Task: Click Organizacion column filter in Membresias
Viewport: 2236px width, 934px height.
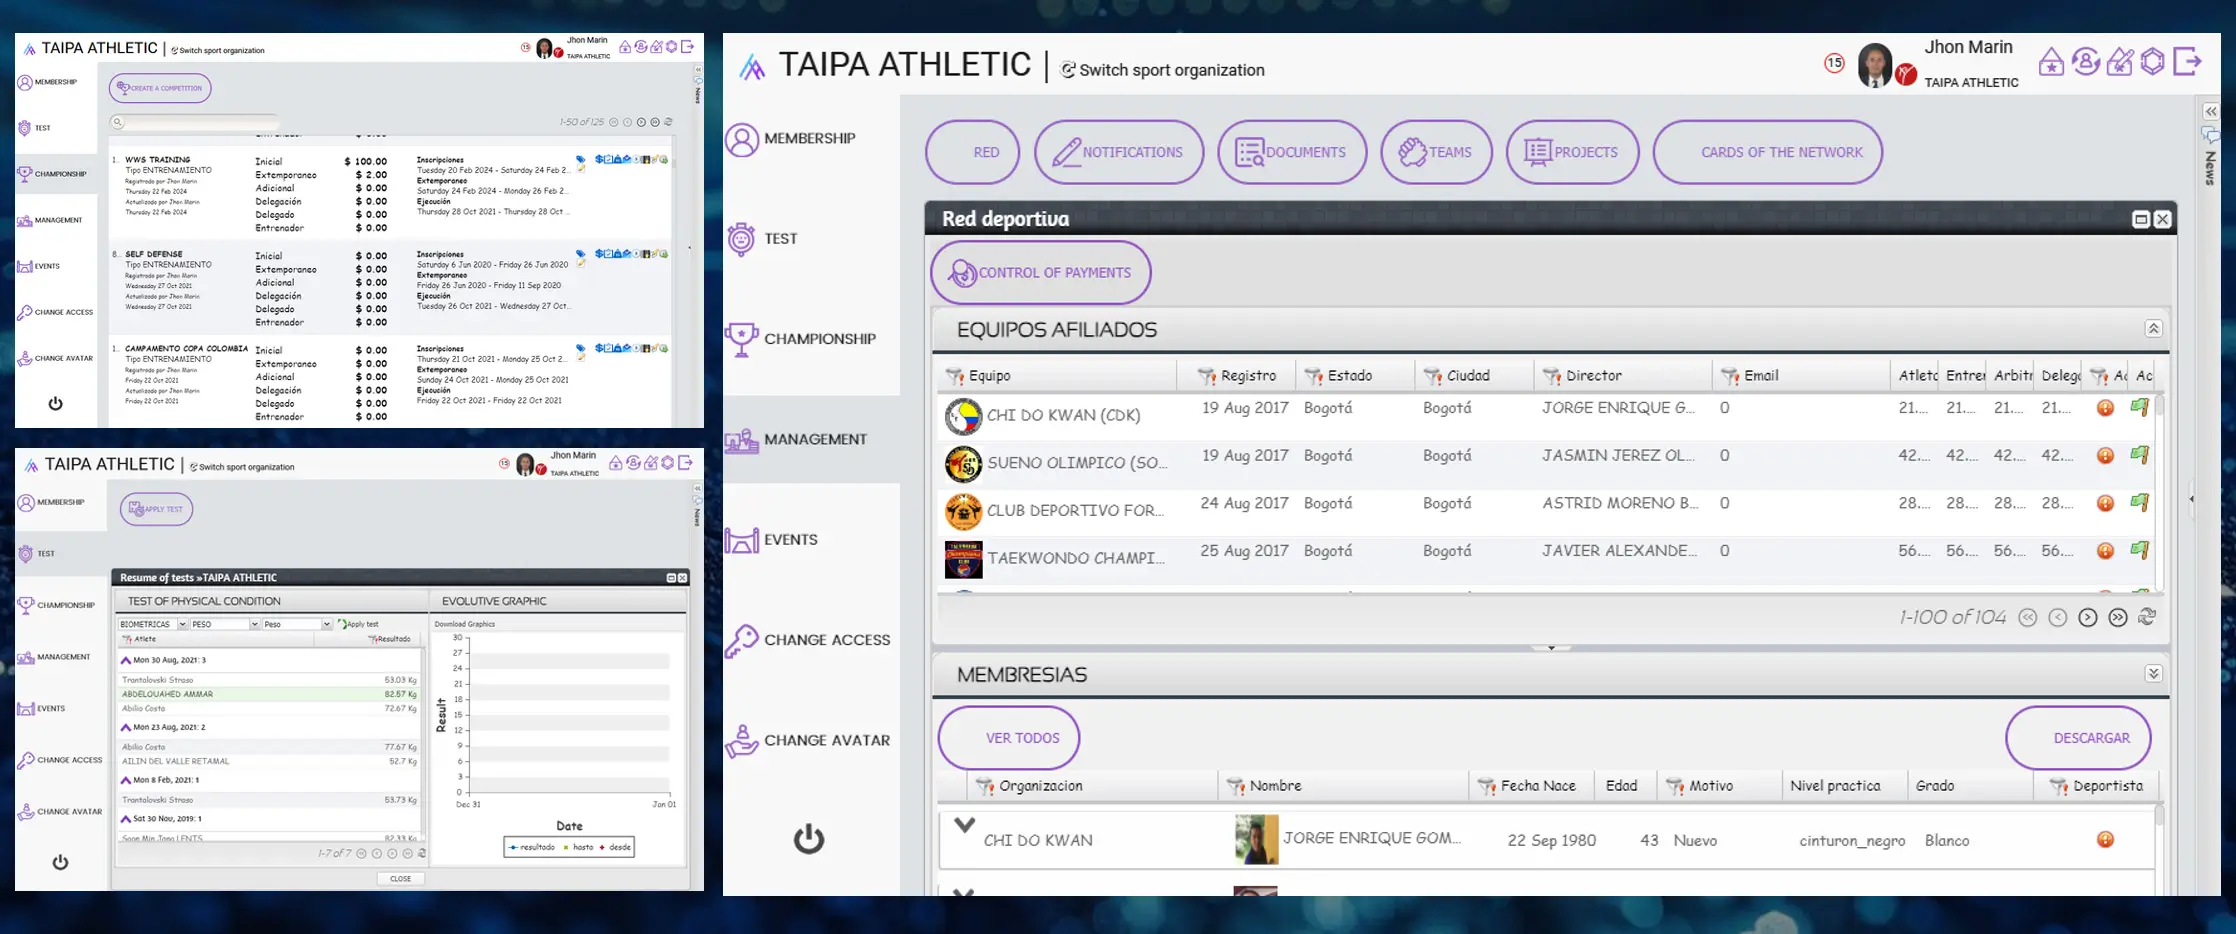Action: click(986, 786)
